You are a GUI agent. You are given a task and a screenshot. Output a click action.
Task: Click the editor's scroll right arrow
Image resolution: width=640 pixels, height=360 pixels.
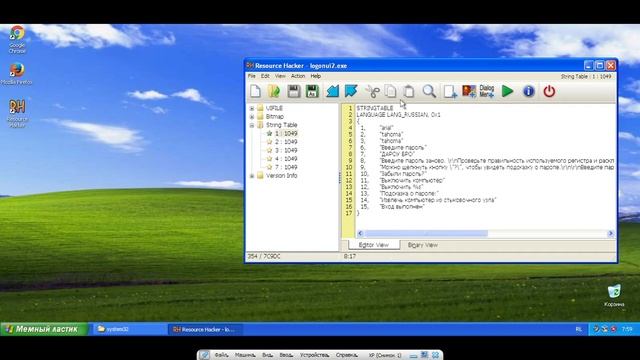click(x=611, y=233)
